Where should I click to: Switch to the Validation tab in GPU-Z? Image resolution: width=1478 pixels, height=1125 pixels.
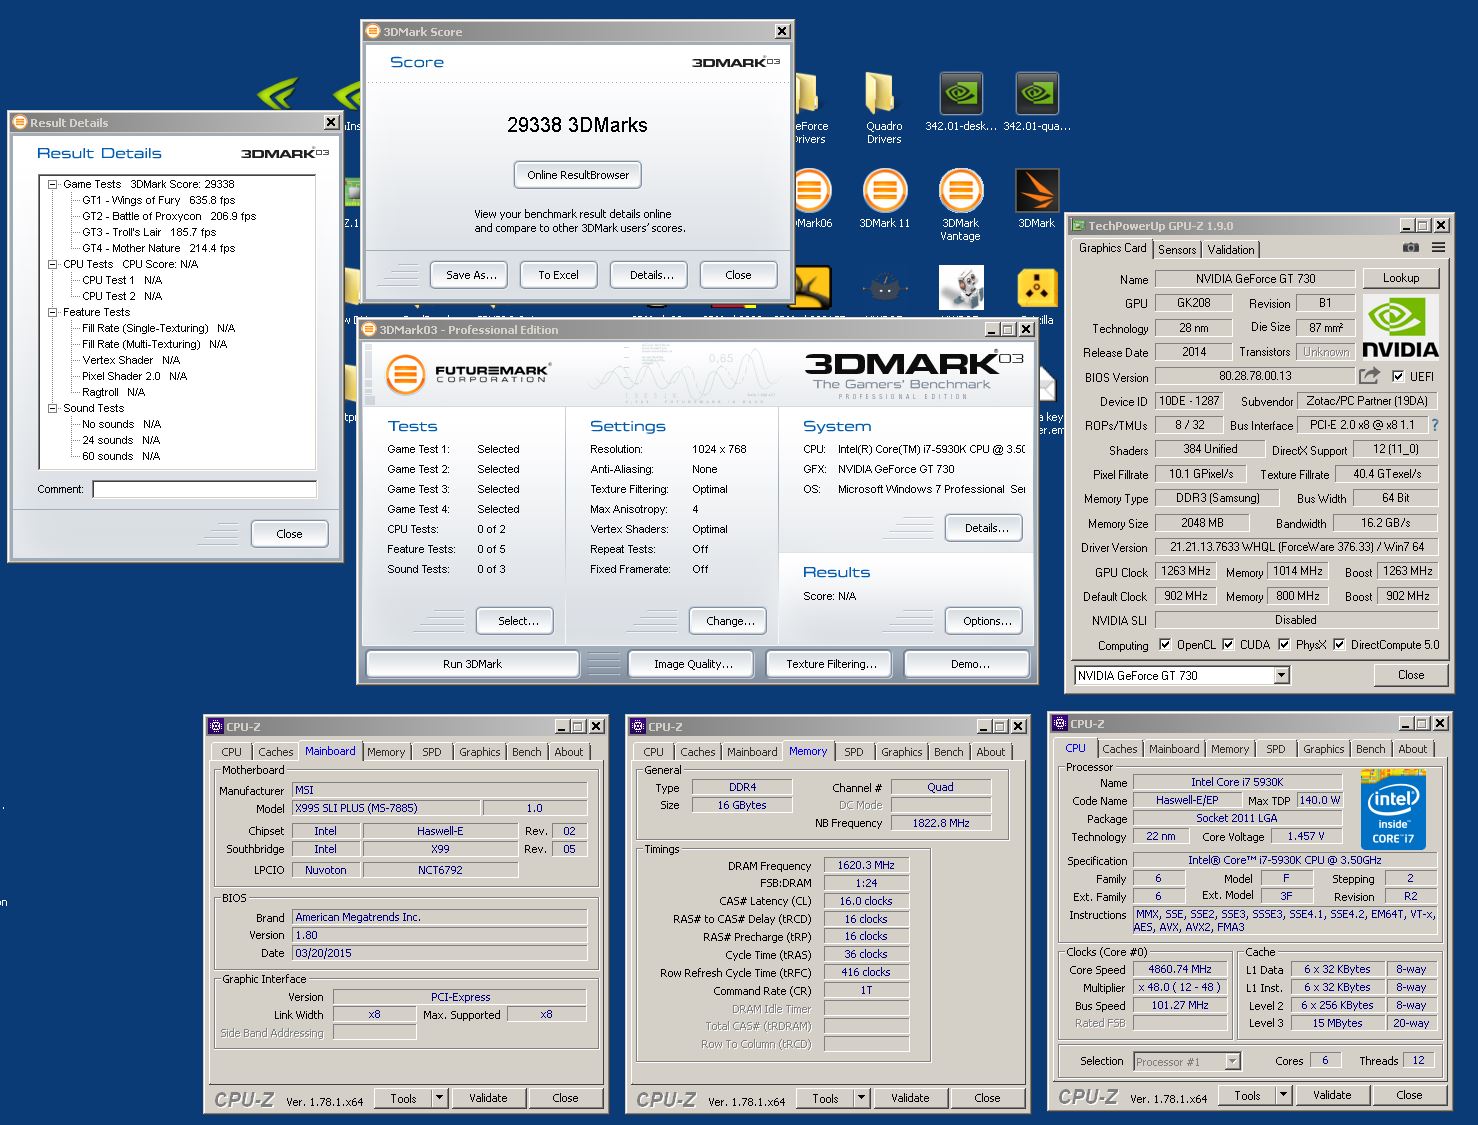point(1230,250)
